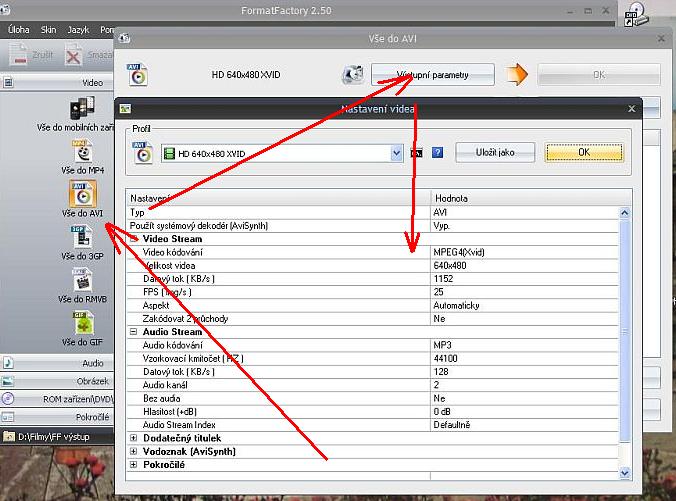
Task: Expand the Pokročilé settings group
Action: (134, 465)
